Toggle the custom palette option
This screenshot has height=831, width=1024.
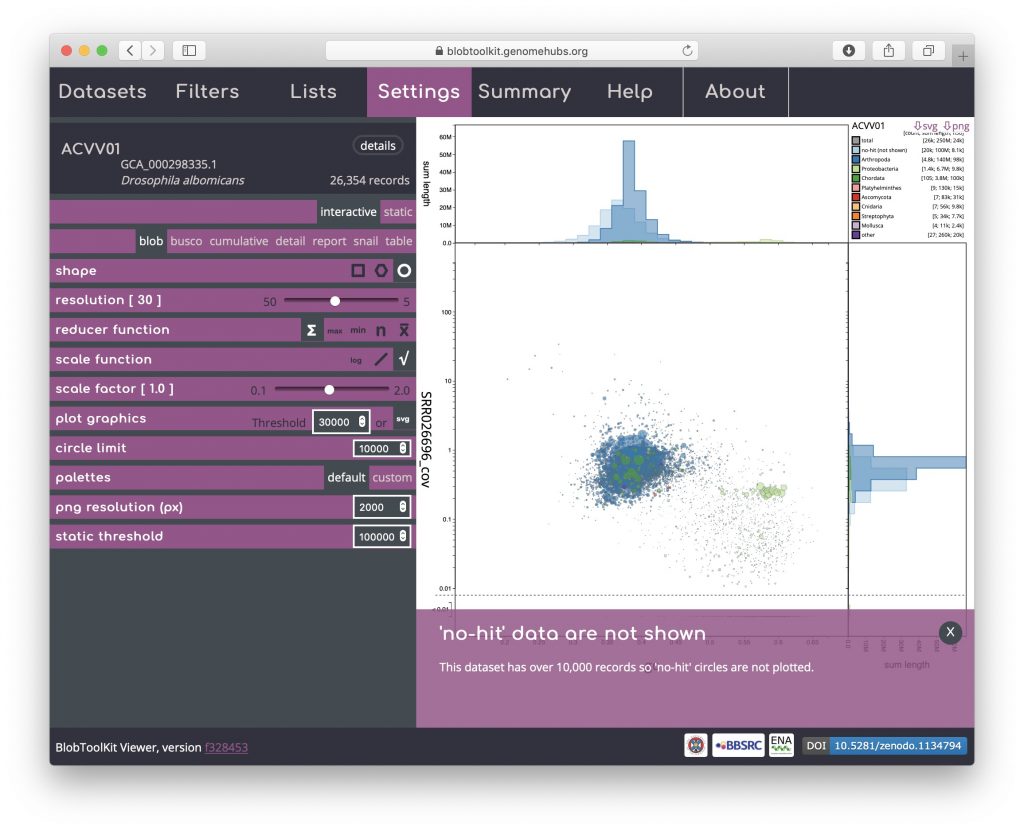[392, 478]
